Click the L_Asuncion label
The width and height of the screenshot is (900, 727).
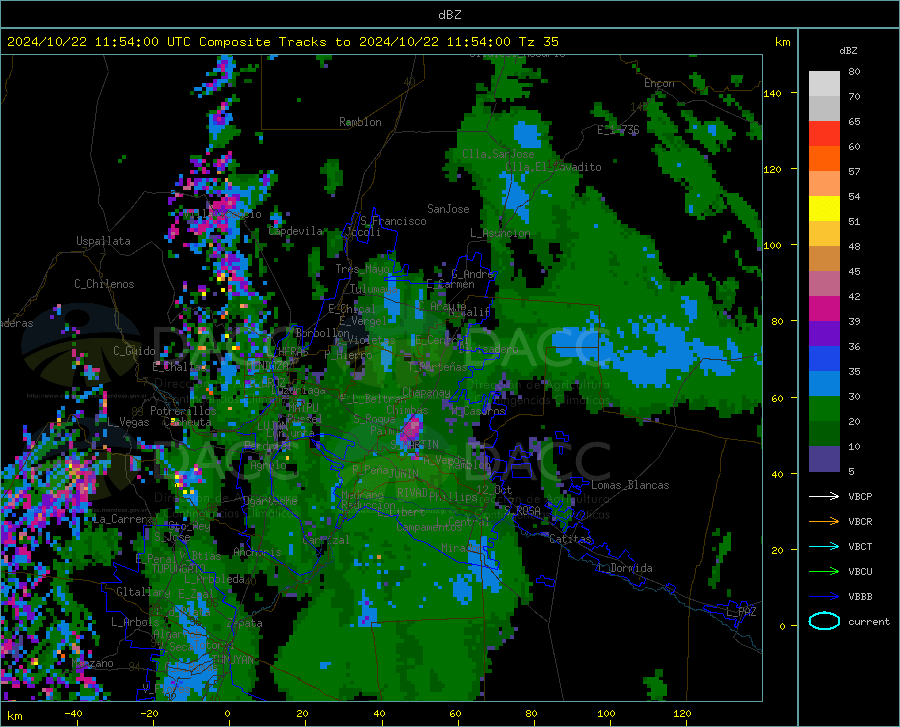(500, 233)
